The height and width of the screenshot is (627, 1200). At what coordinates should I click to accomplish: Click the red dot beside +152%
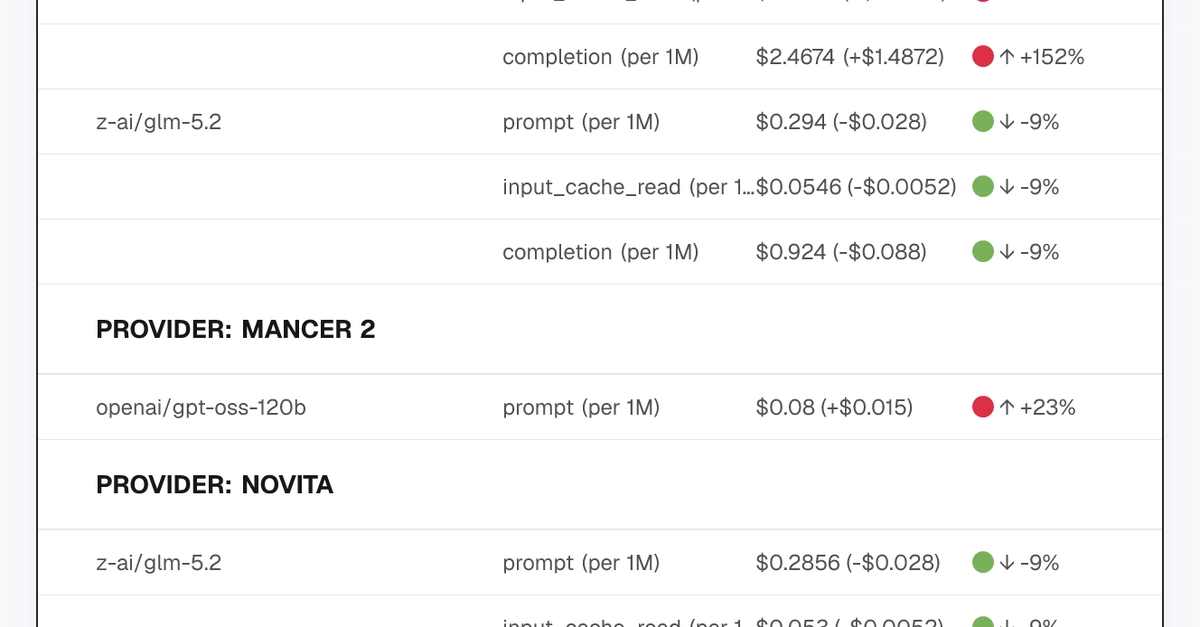click(983, 57)
